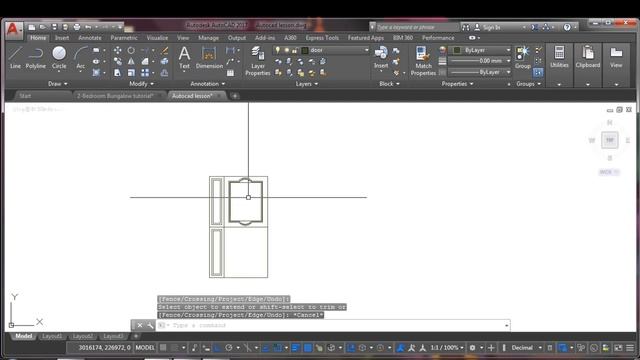Toggle grid display in status bar
Screen dimensions: 640x360
click(x=163, y=347)
